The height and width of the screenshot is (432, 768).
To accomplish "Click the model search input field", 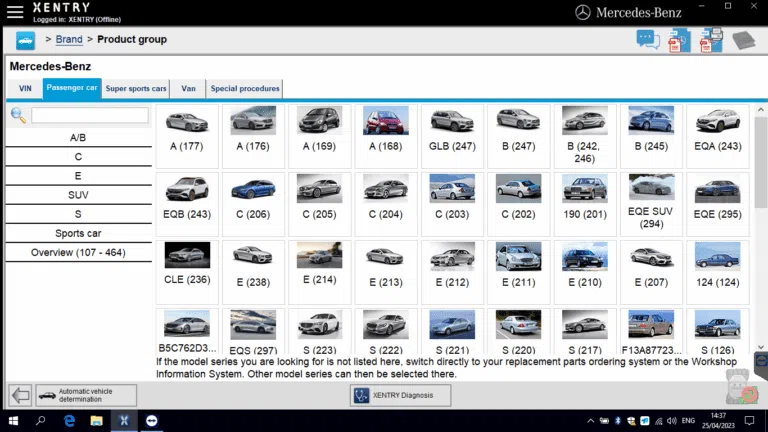I will (90, 116).
